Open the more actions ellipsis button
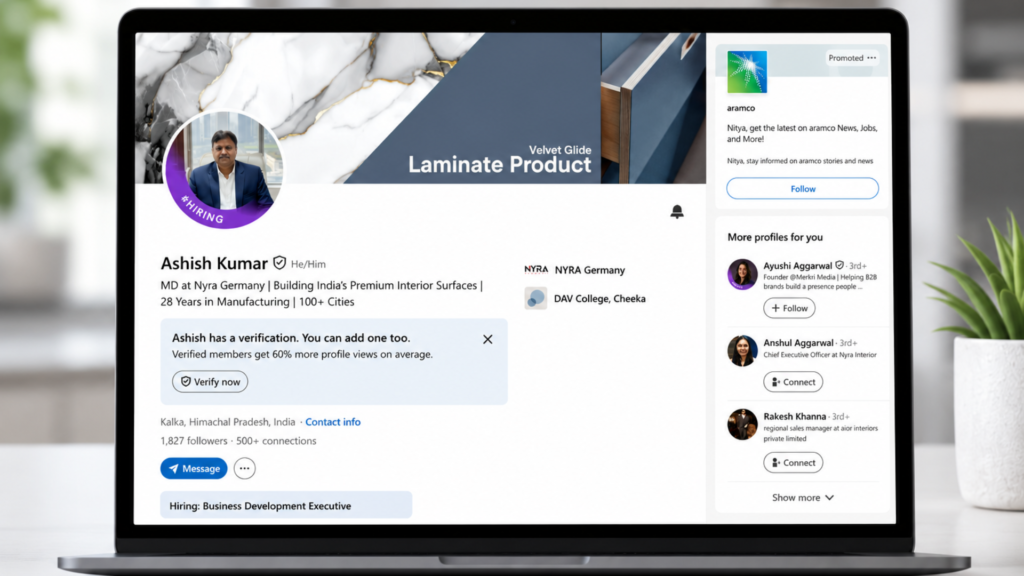This screenshot has width=1024, height=576. click(244, 468)
